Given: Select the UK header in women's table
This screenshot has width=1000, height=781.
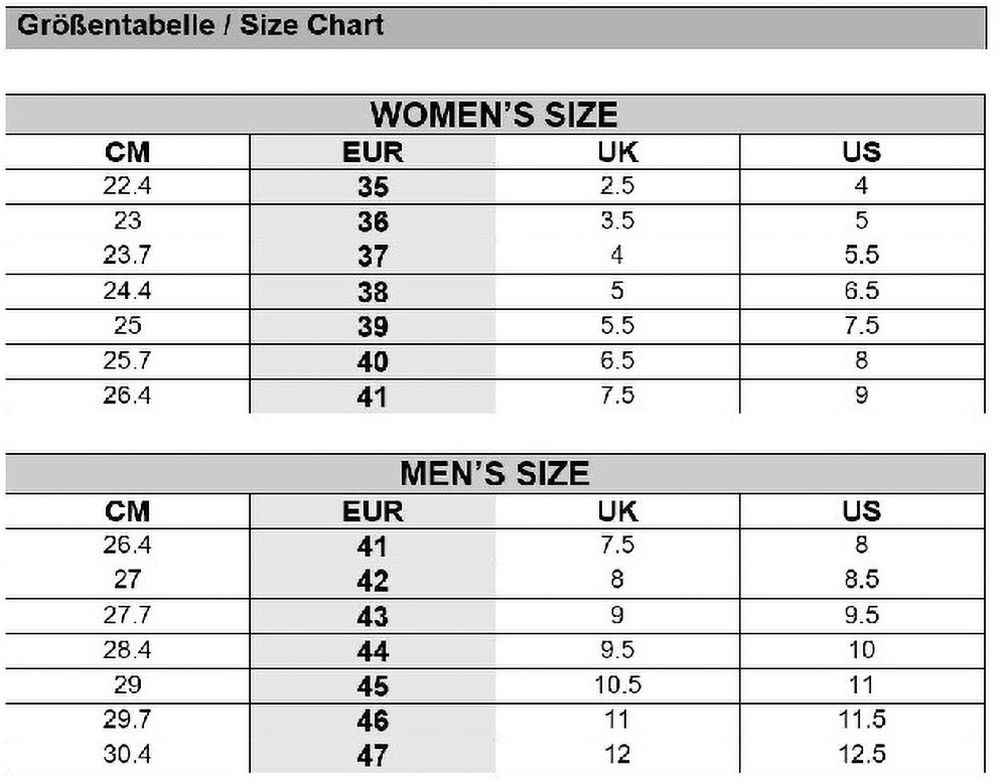Looking at the screenshot, I should [617, 152].
